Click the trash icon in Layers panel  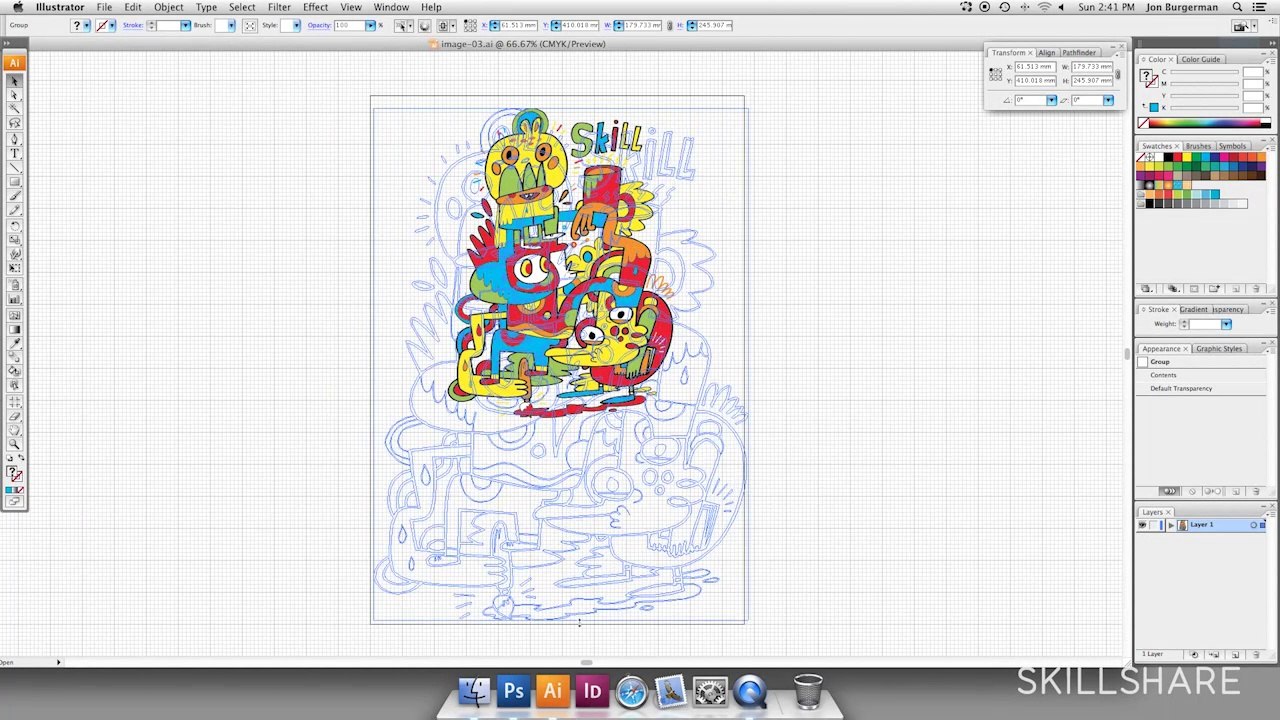[x=1256, y=654]
